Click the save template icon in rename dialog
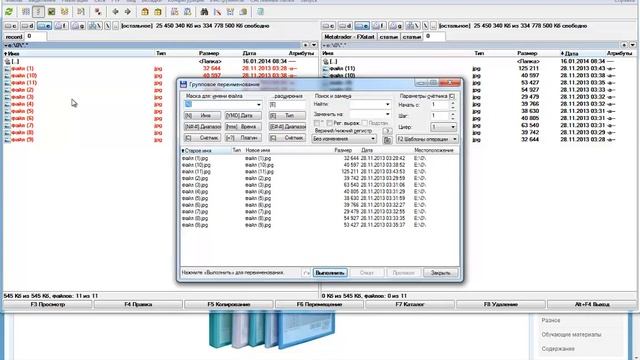640x360 pixels. (387, 140)
